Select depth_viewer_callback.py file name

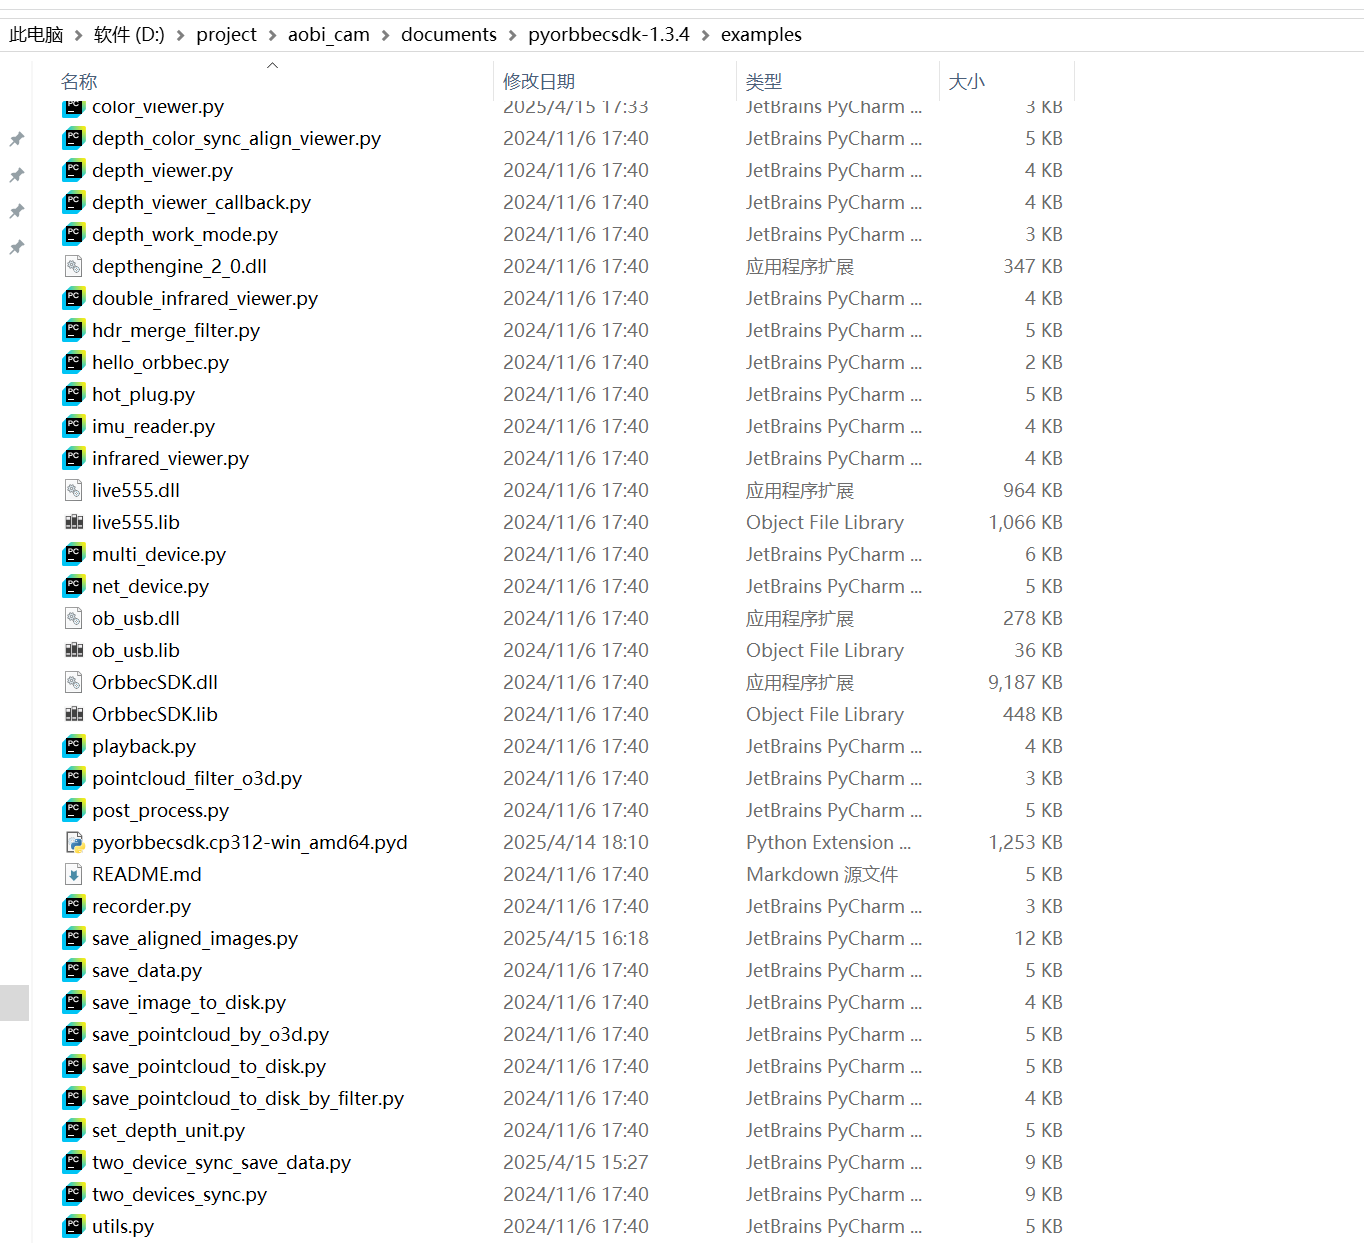[201, 202]
